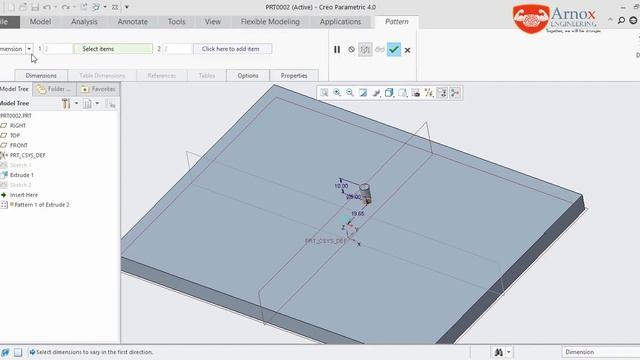Screen dimensions: 640x360
Task: Click here to add item collector
Action: point(233,49)
